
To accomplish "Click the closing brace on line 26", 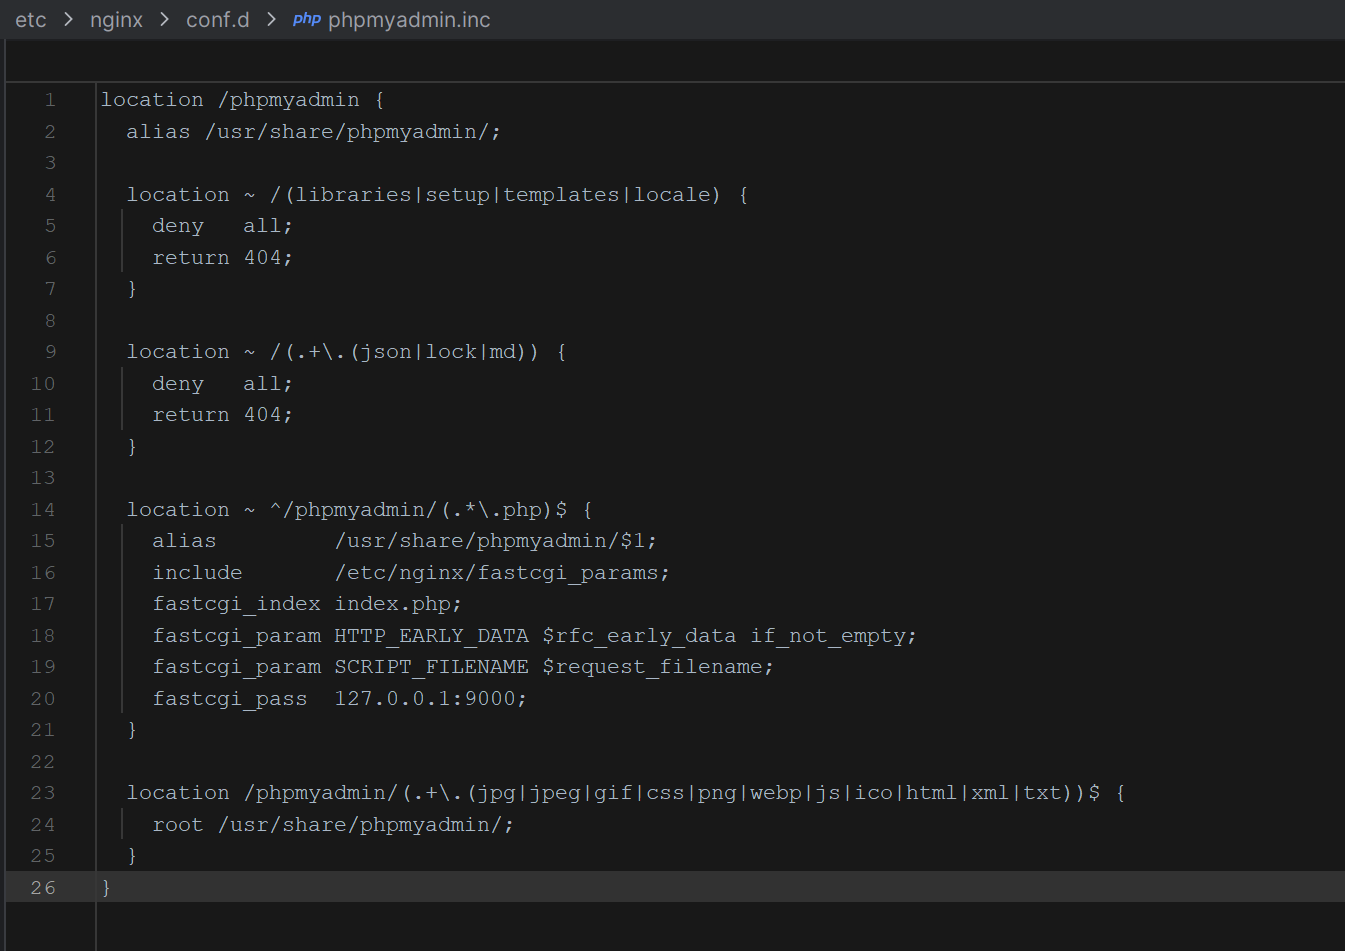I will tap(106, 888).
